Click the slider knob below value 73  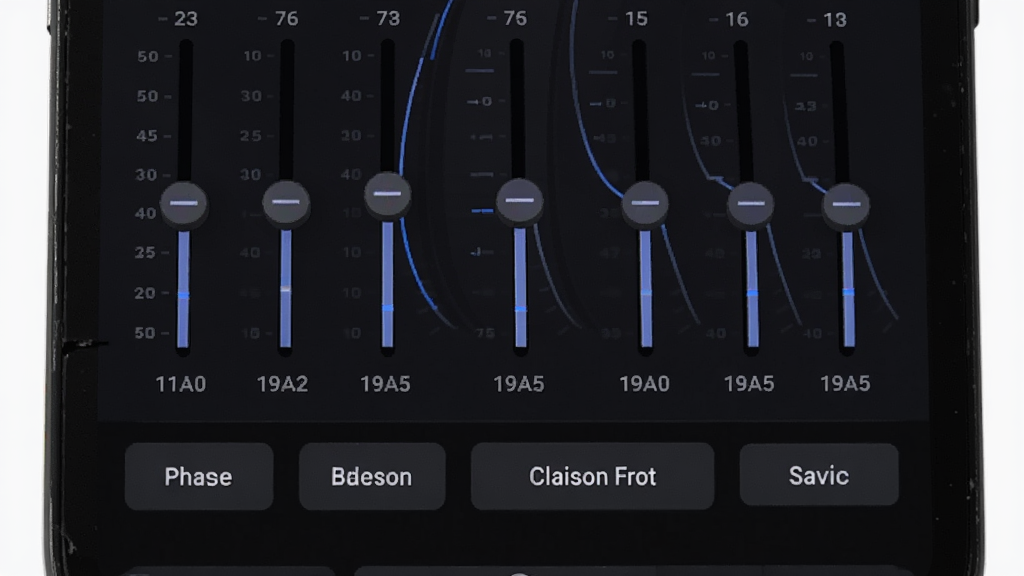click(x=388, y=195)
